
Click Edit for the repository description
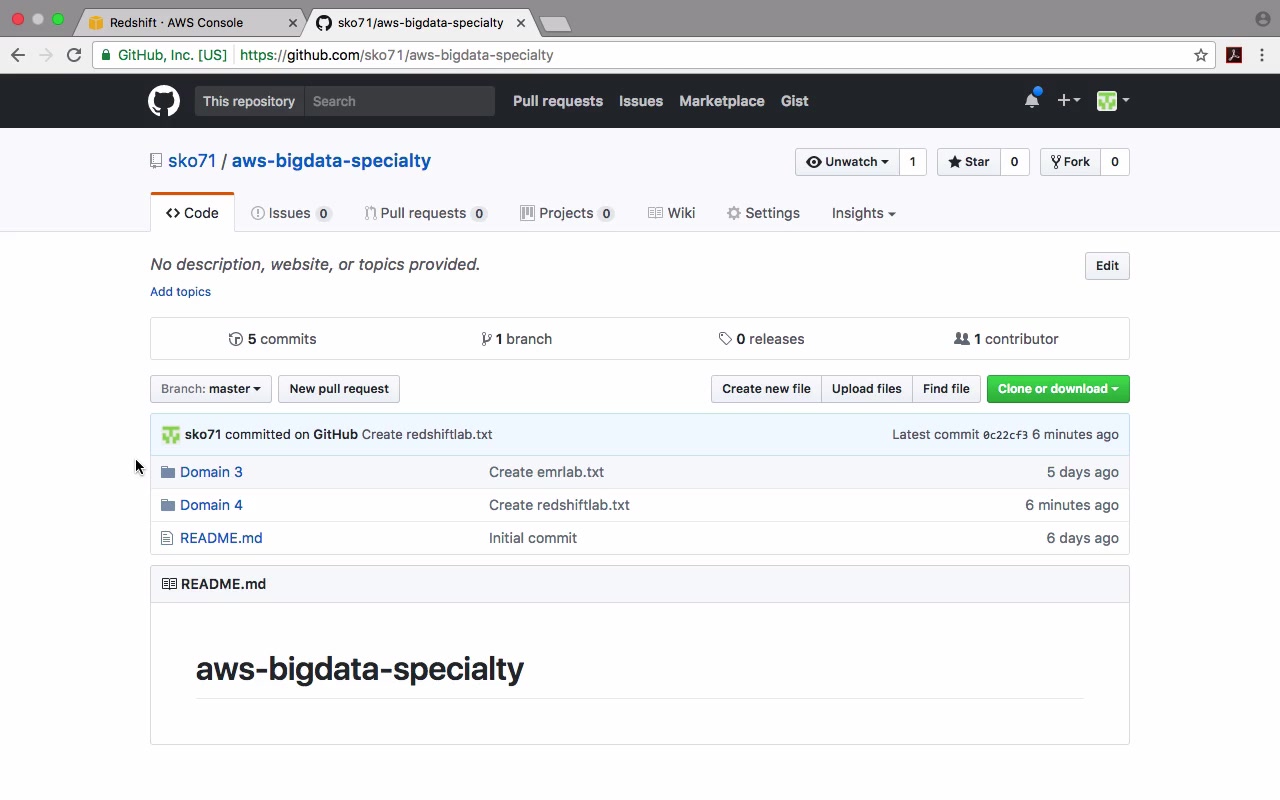1107,266
